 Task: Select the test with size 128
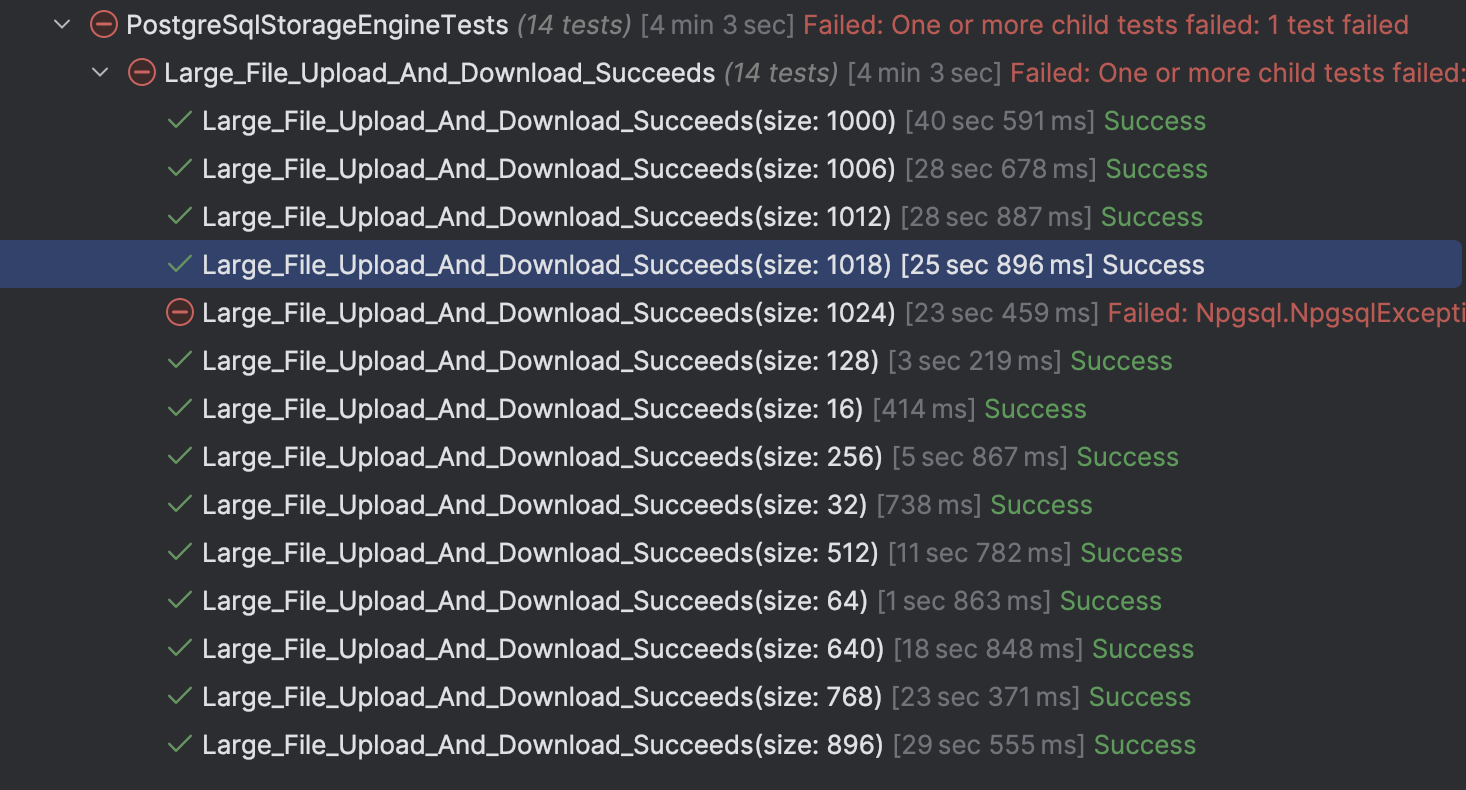tap(540, 361)
